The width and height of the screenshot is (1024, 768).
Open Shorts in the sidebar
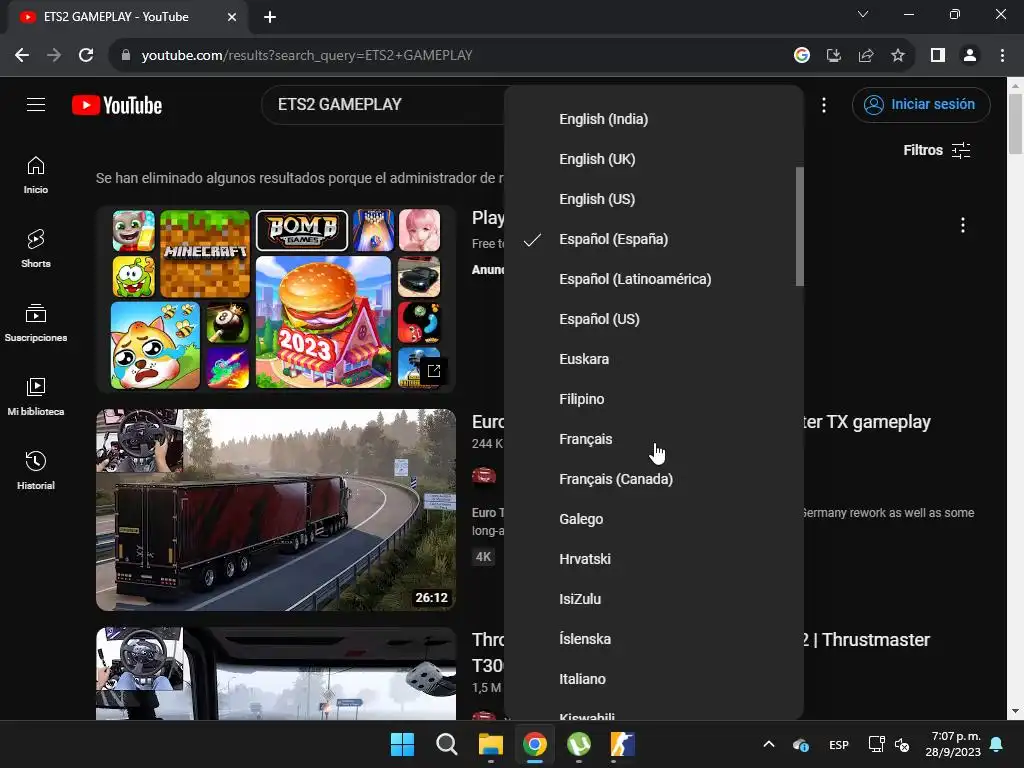tap(36, 249)
